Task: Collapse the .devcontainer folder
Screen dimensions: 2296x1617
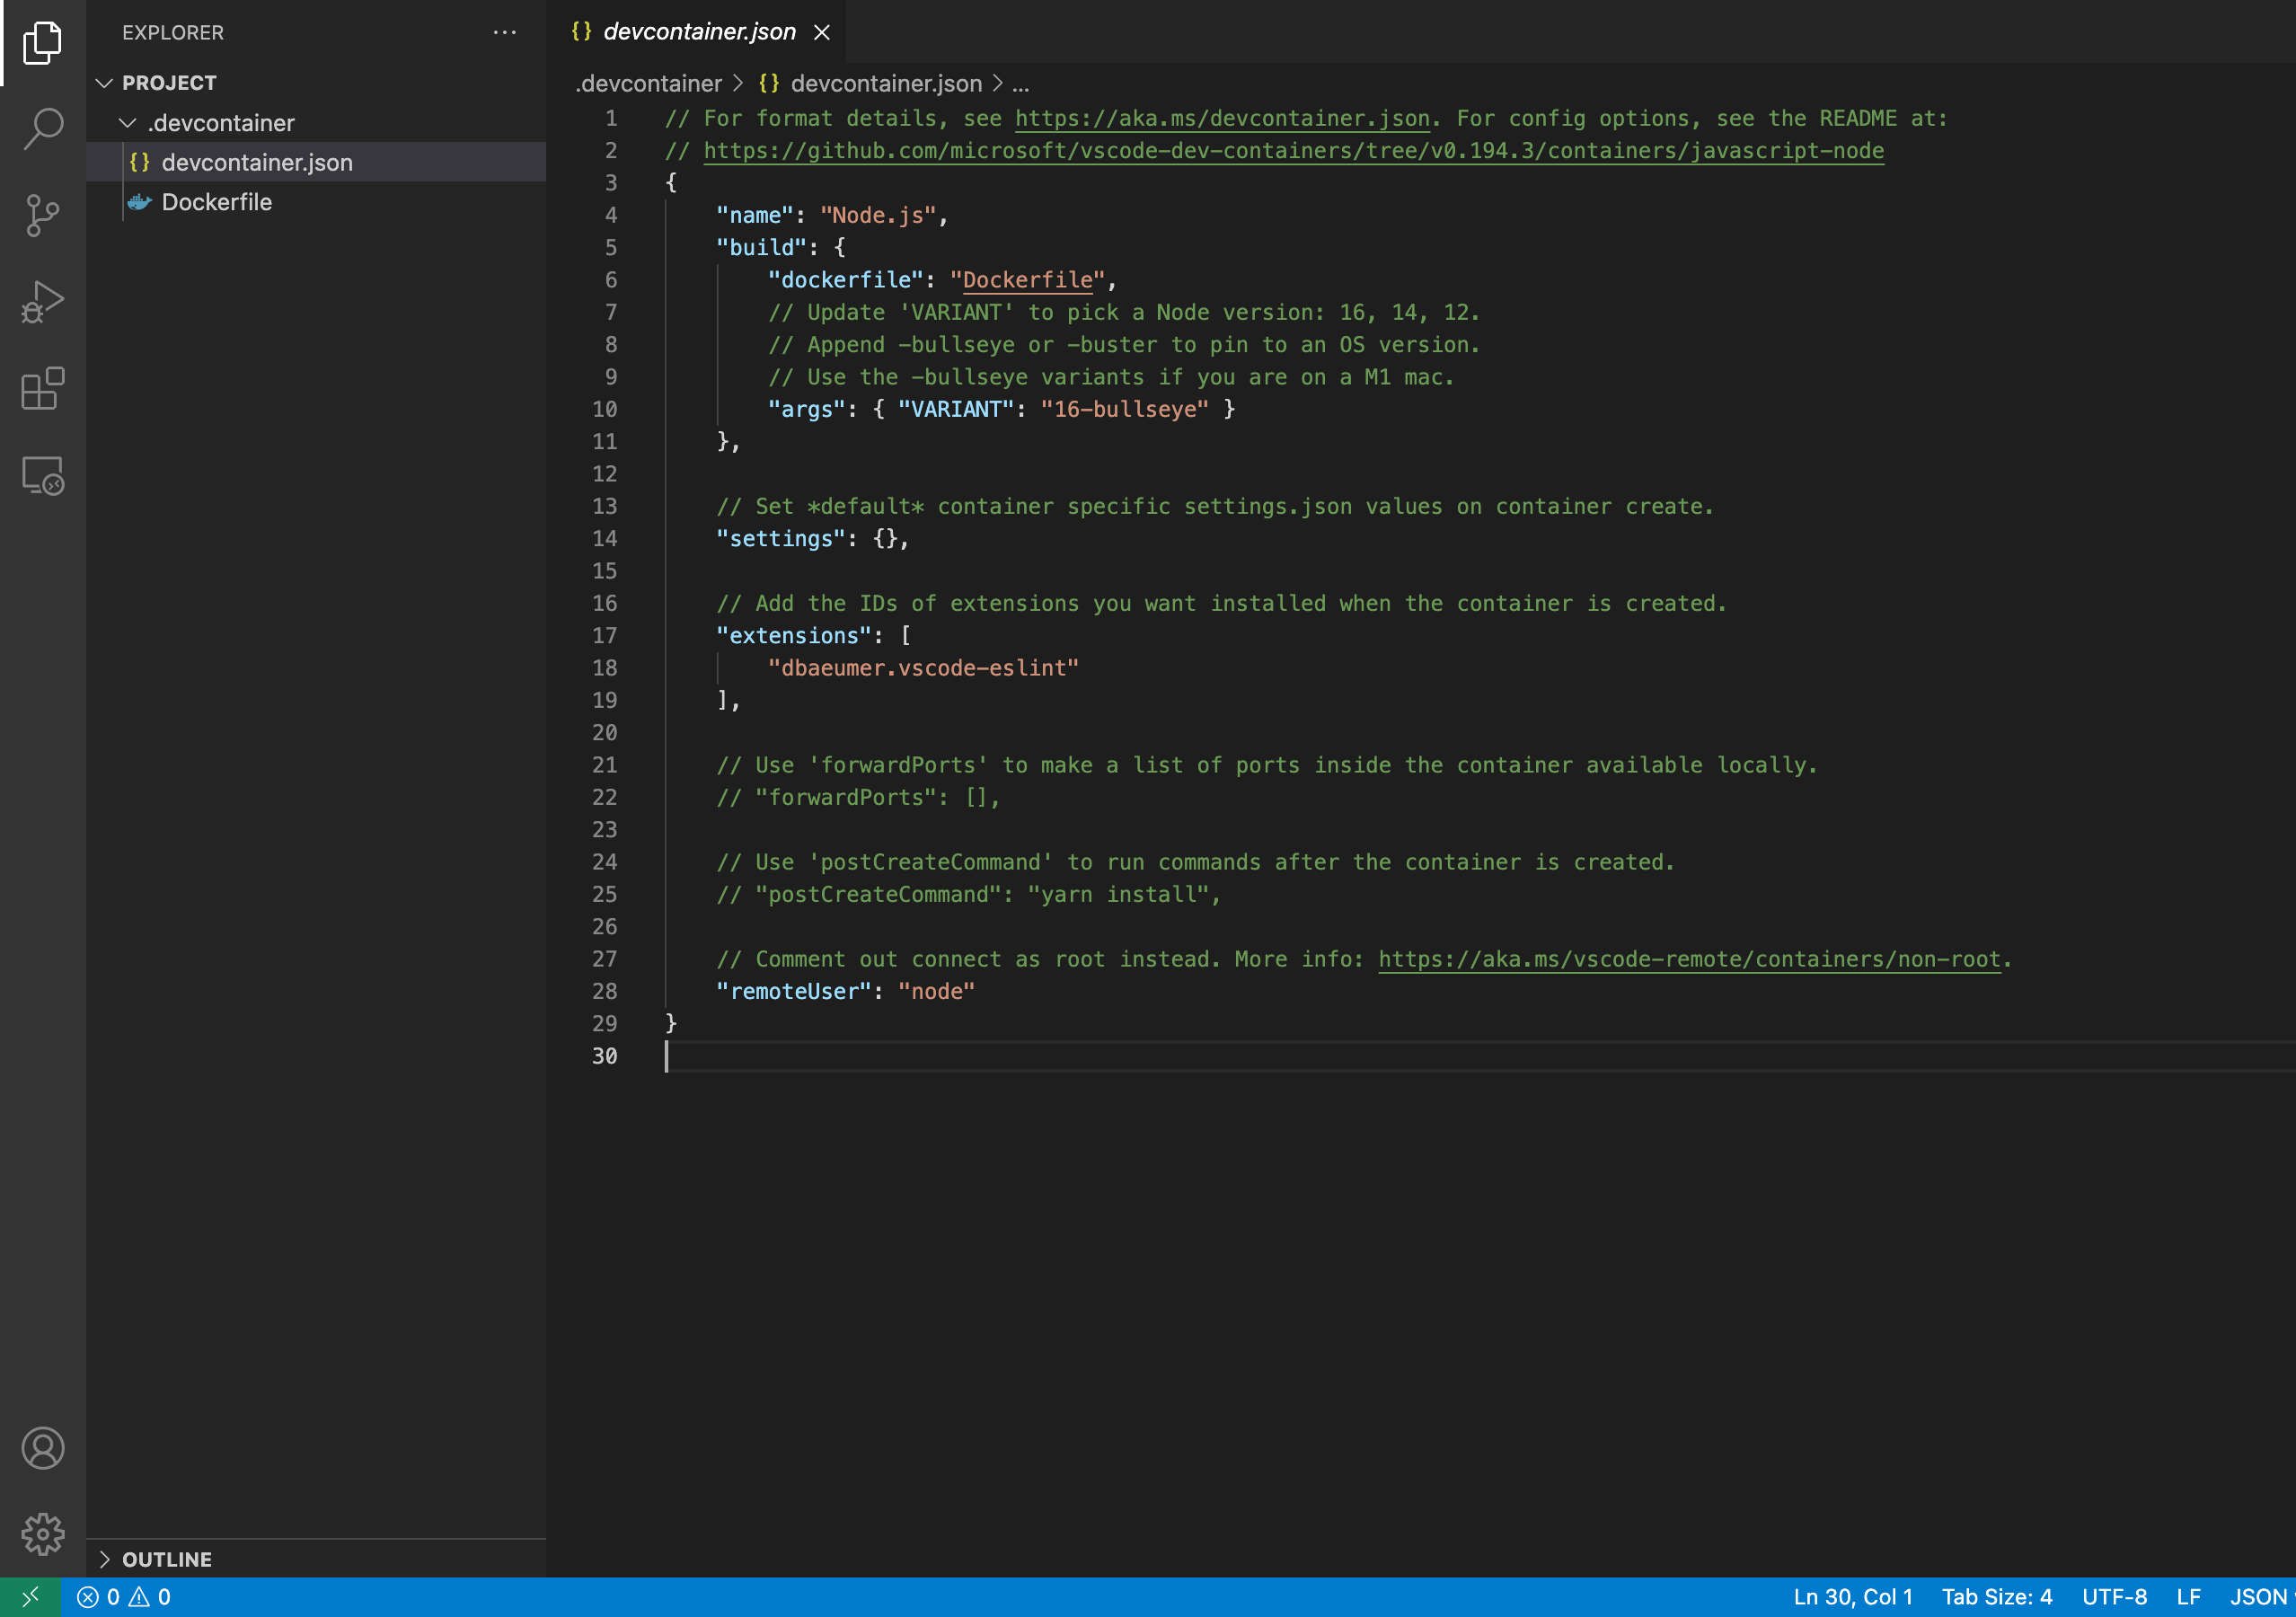Action: 128,123
